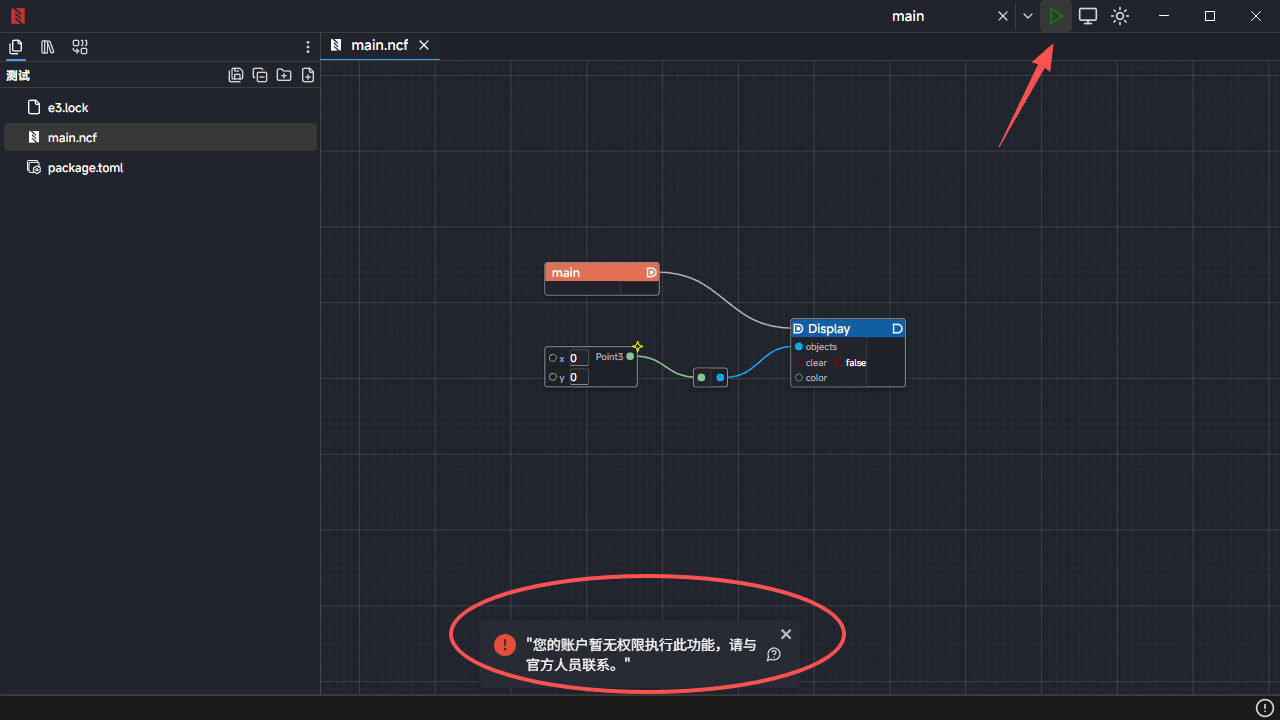
Task: Collapse all folders in the explorer
Action: tap(260, 75)
